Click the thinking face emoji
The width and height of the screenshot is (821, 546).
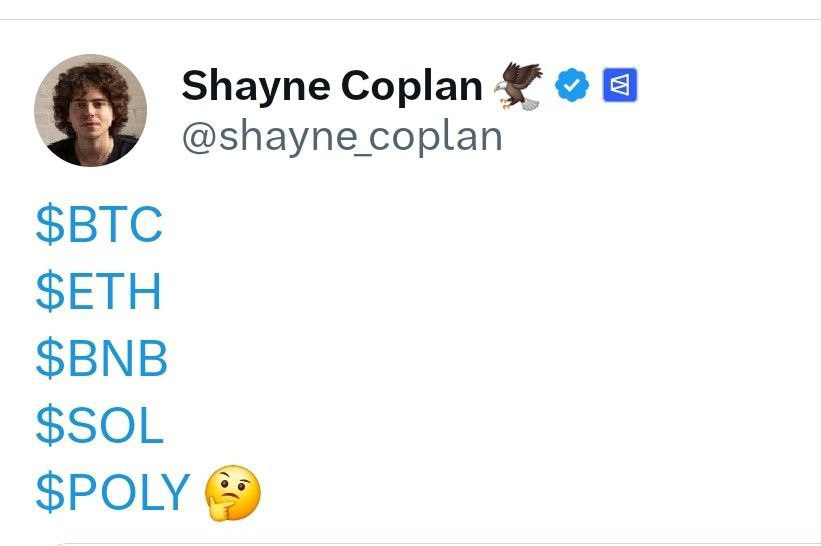[232, 493]
